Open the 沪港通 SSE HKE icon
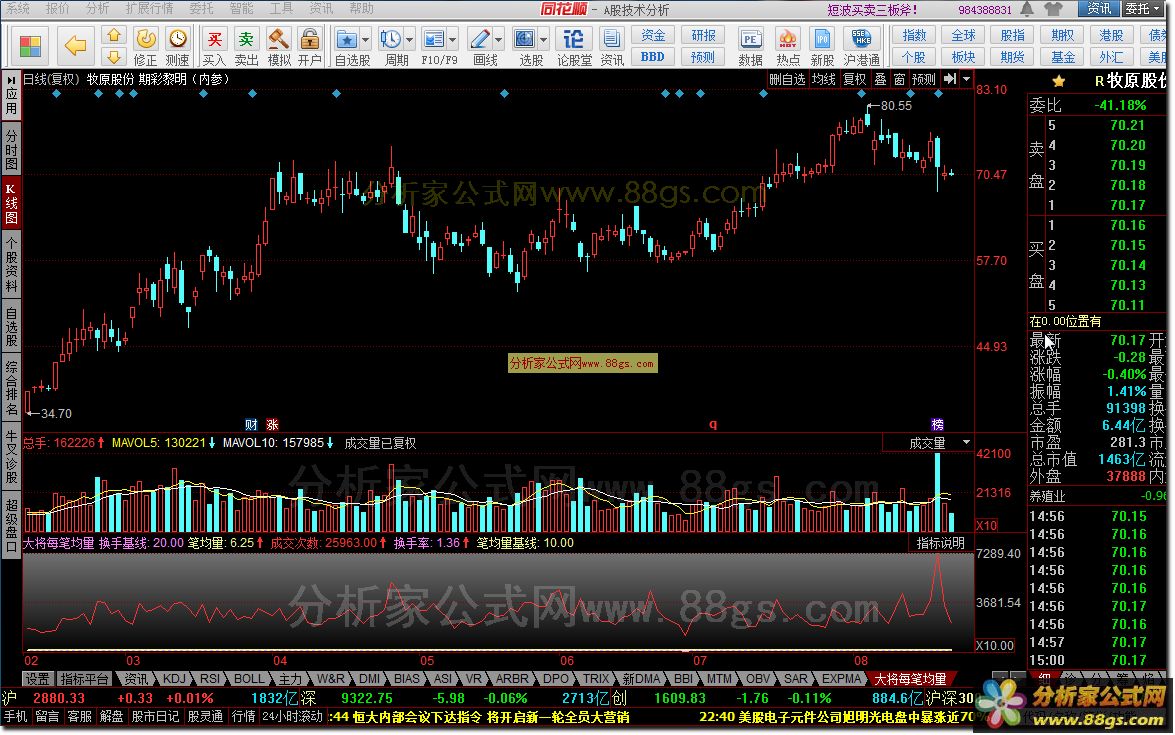 pyautogui.click(x=861, y=46)
